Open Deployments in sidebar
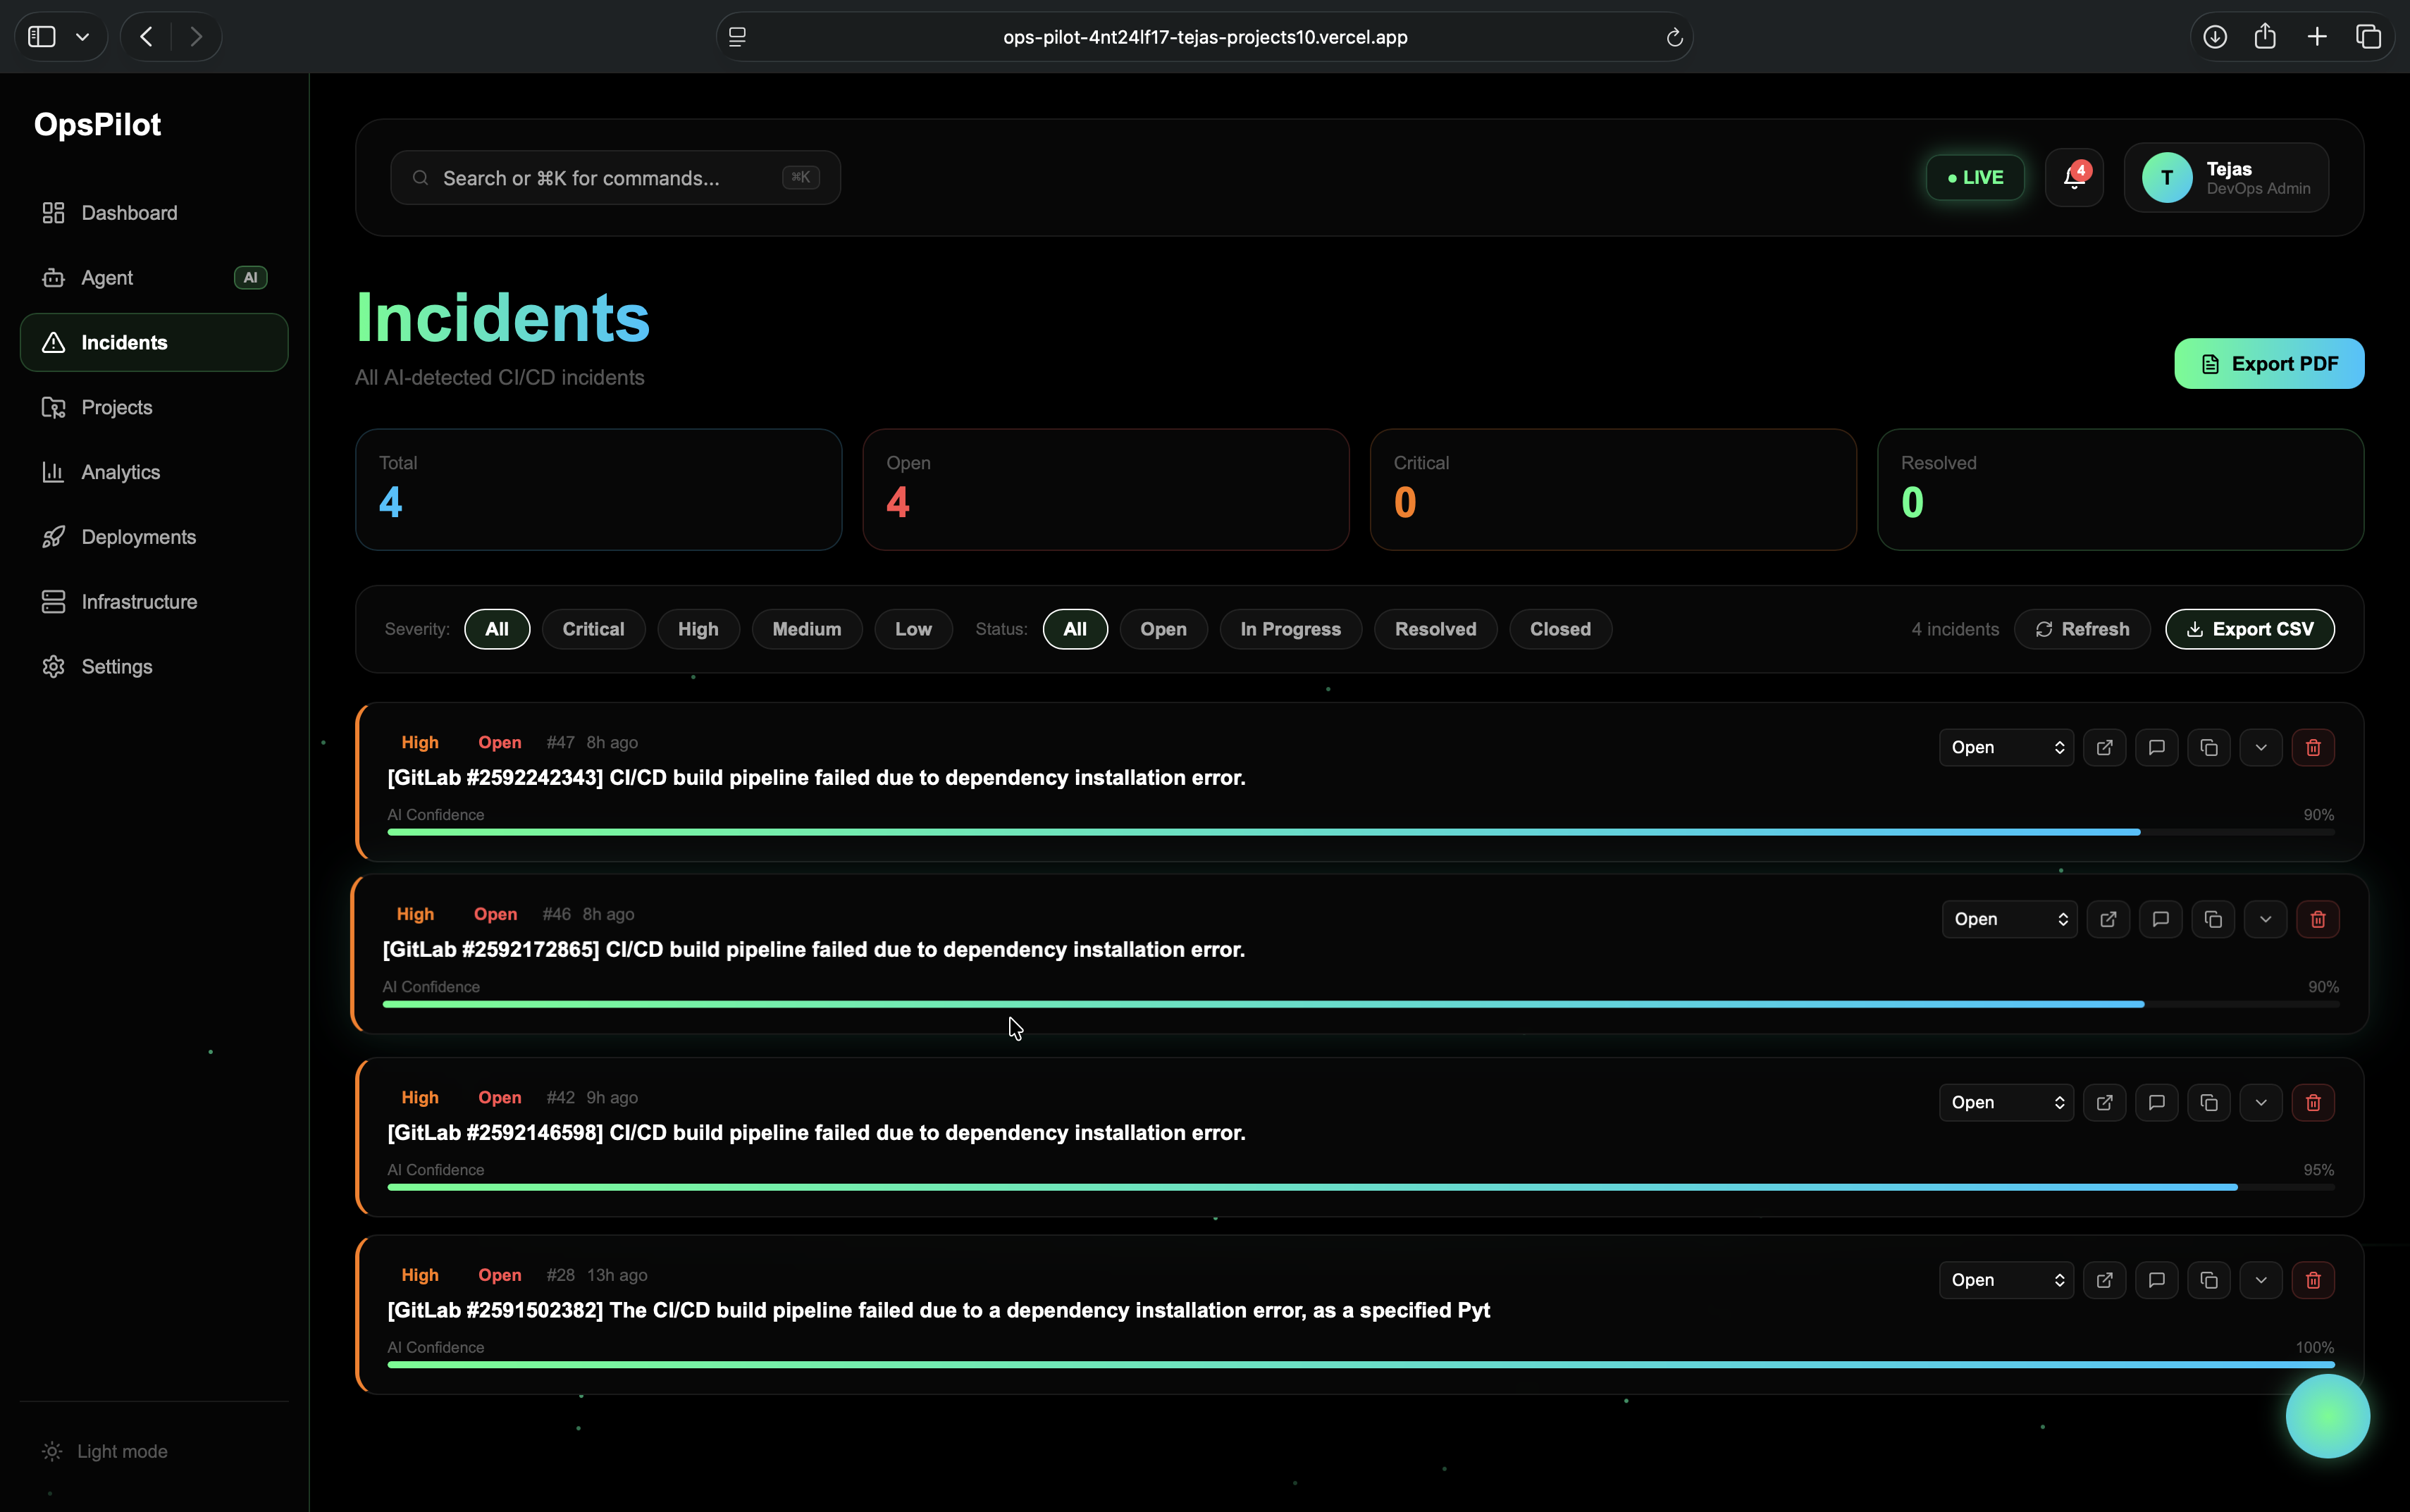This screenshot has width=2410, height=1512. pyautogui.click(x=154, y=537)
